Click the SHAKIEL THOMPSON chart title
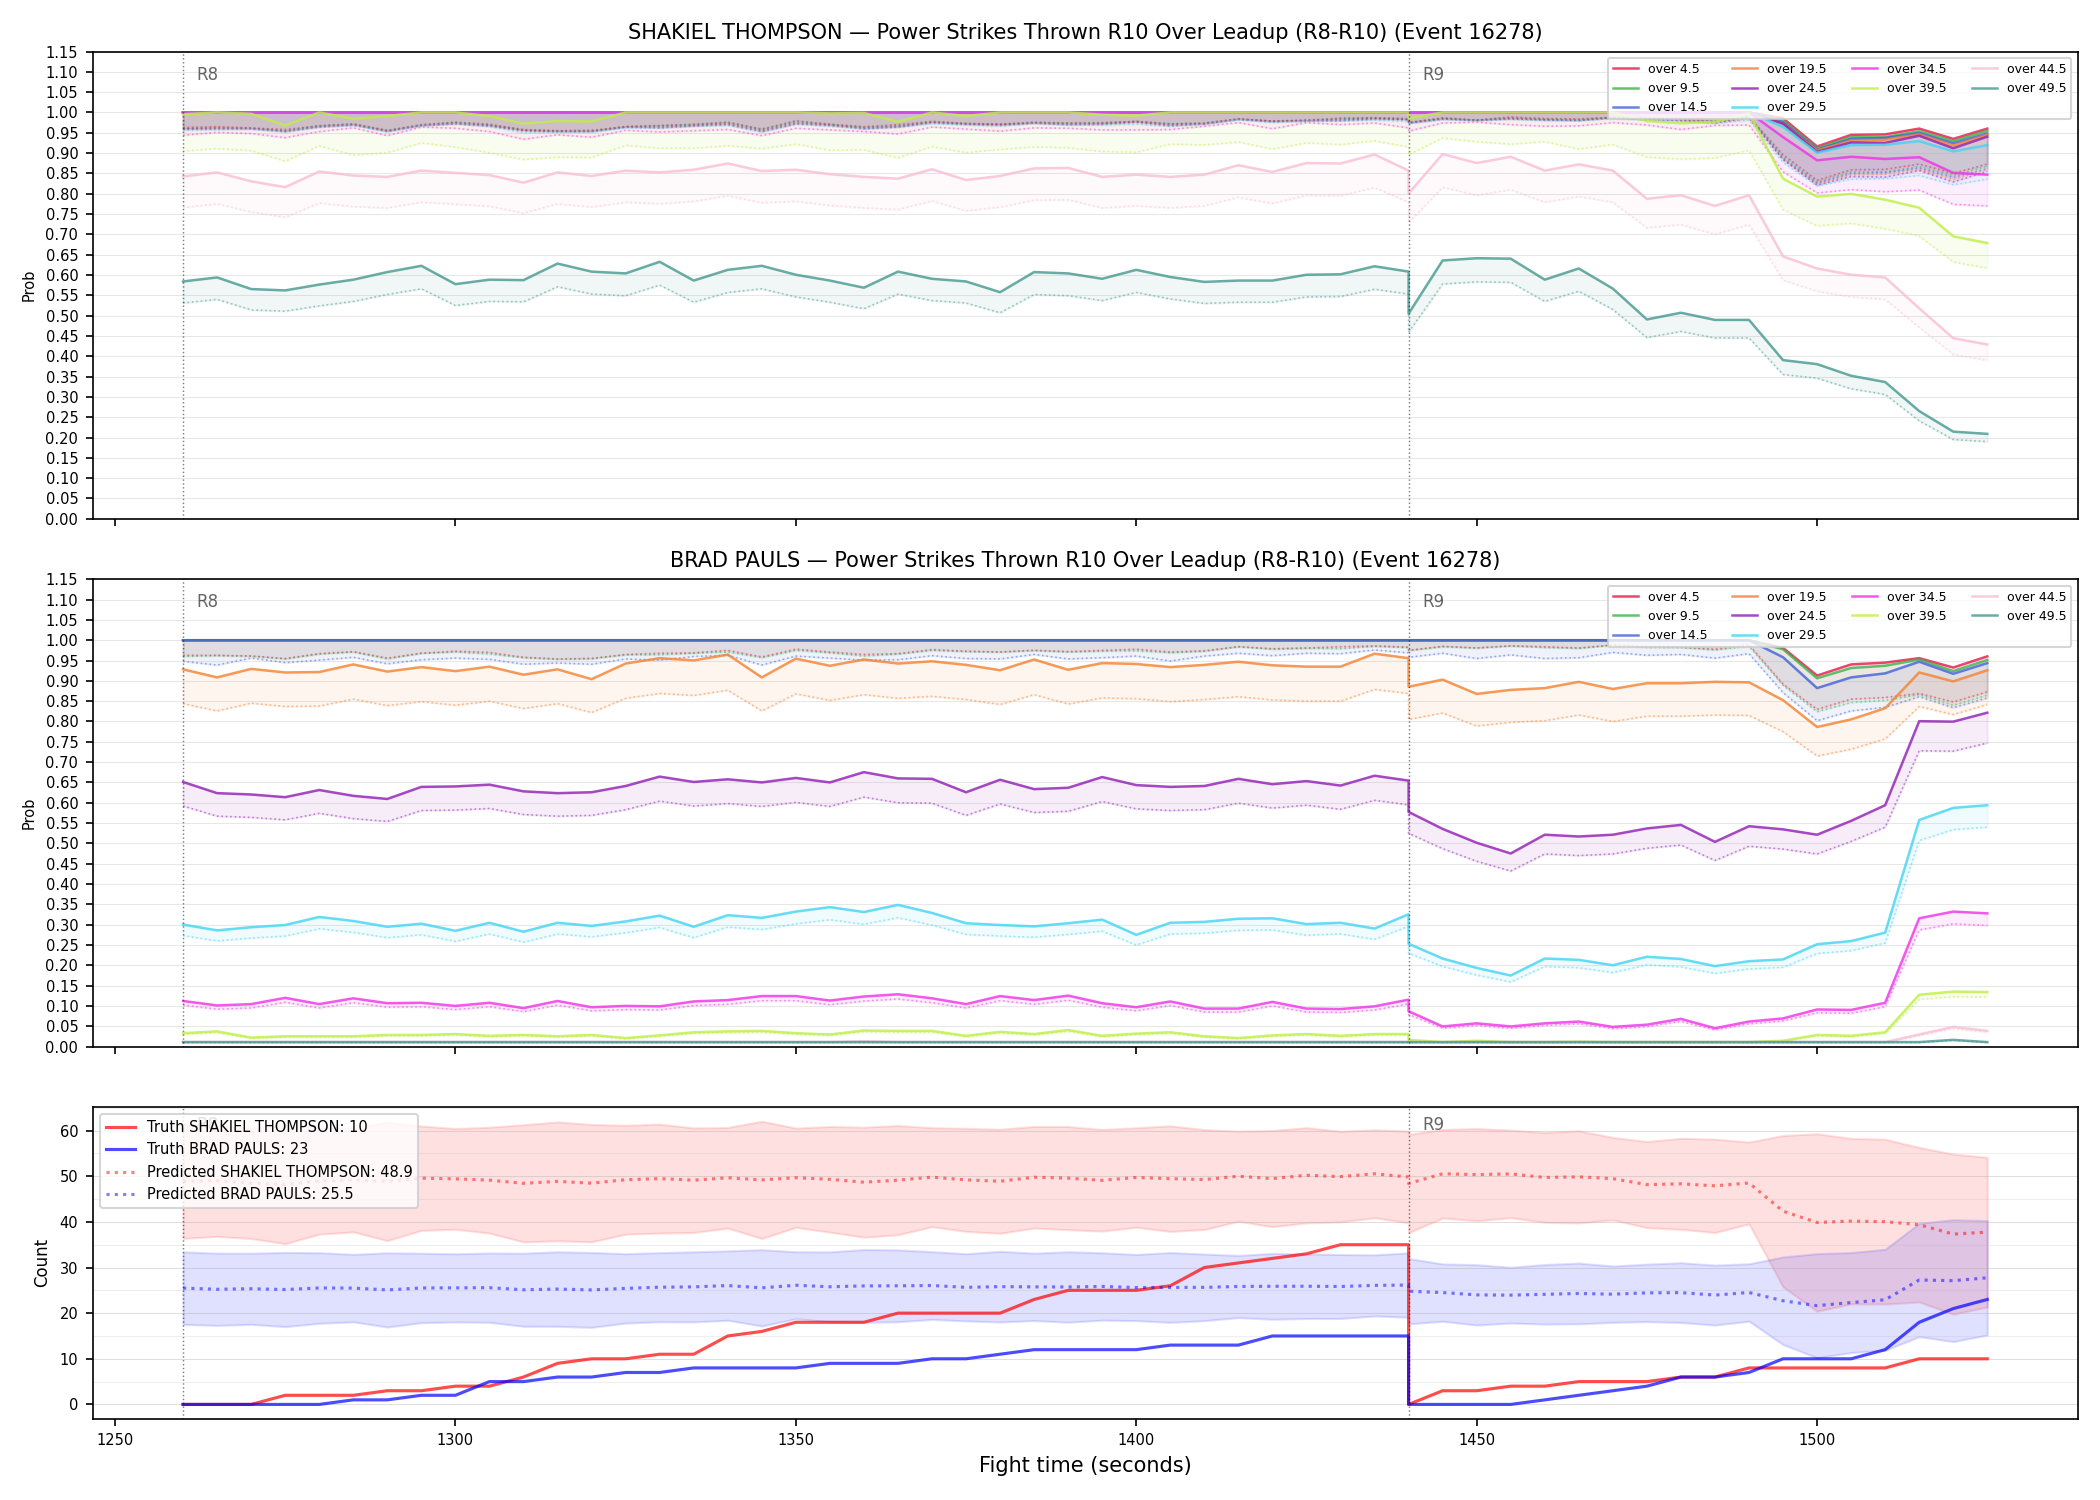 (x=1085, y=32)
